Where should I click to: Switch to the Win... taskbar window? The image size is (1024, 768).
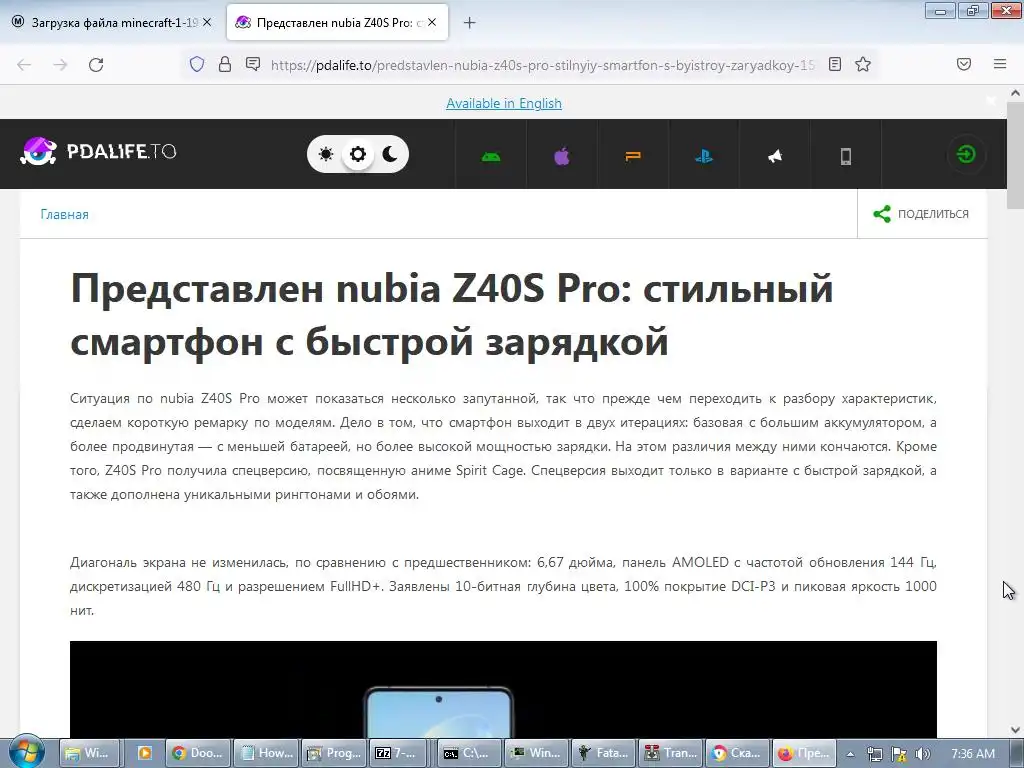[x=536, y=753]
